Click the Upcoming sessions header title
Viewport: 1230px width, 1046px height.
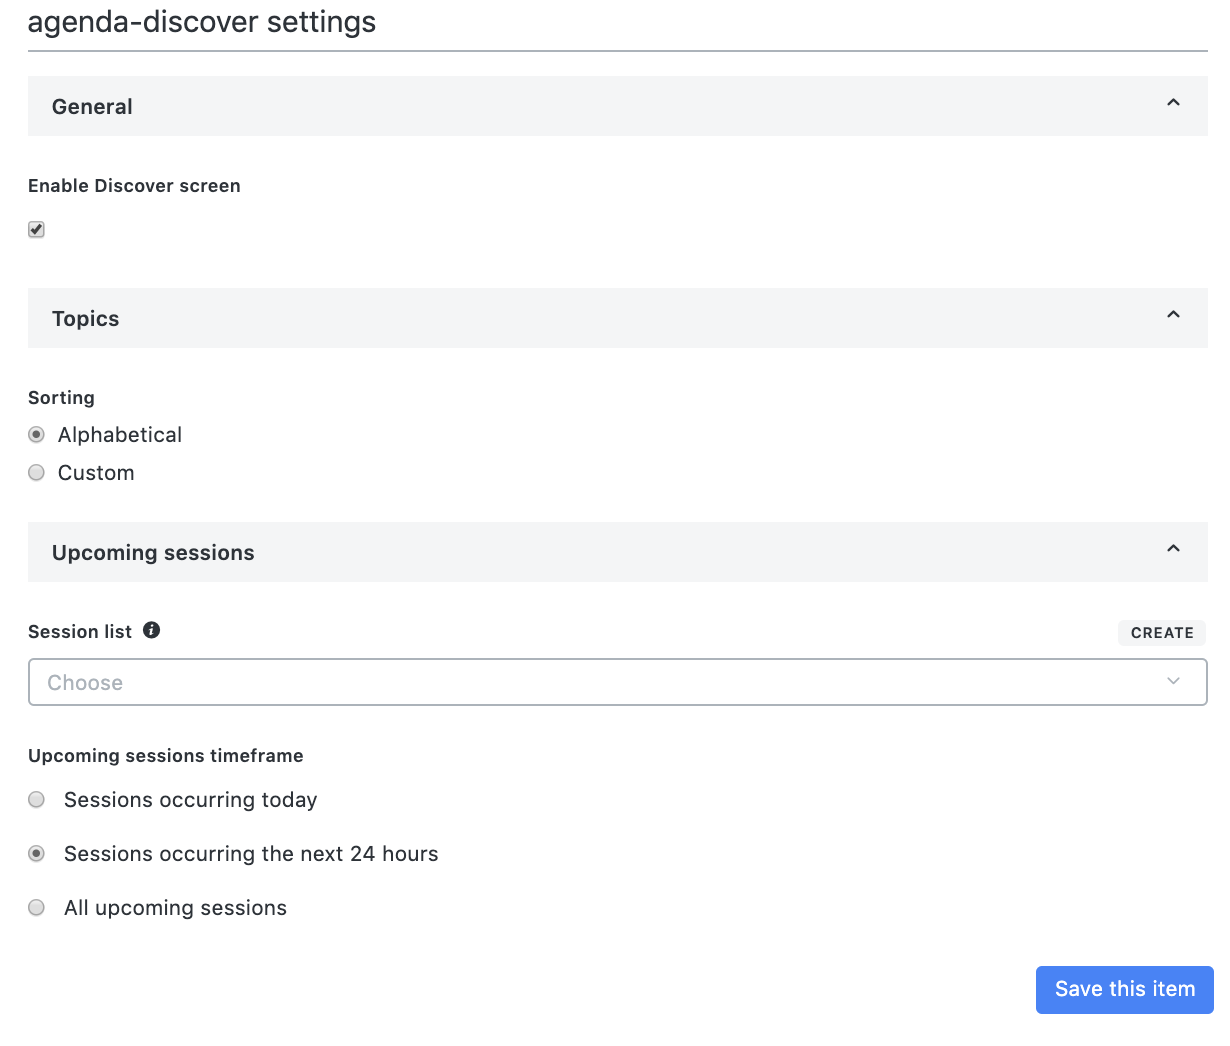153,553
